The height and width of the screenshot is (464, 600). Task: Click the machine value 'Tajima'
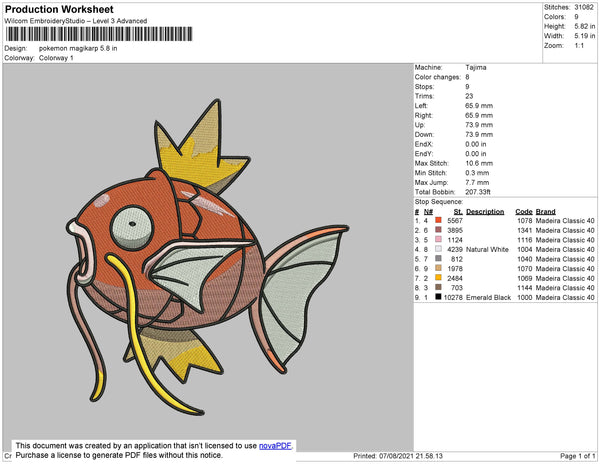(x=476, y=67)
